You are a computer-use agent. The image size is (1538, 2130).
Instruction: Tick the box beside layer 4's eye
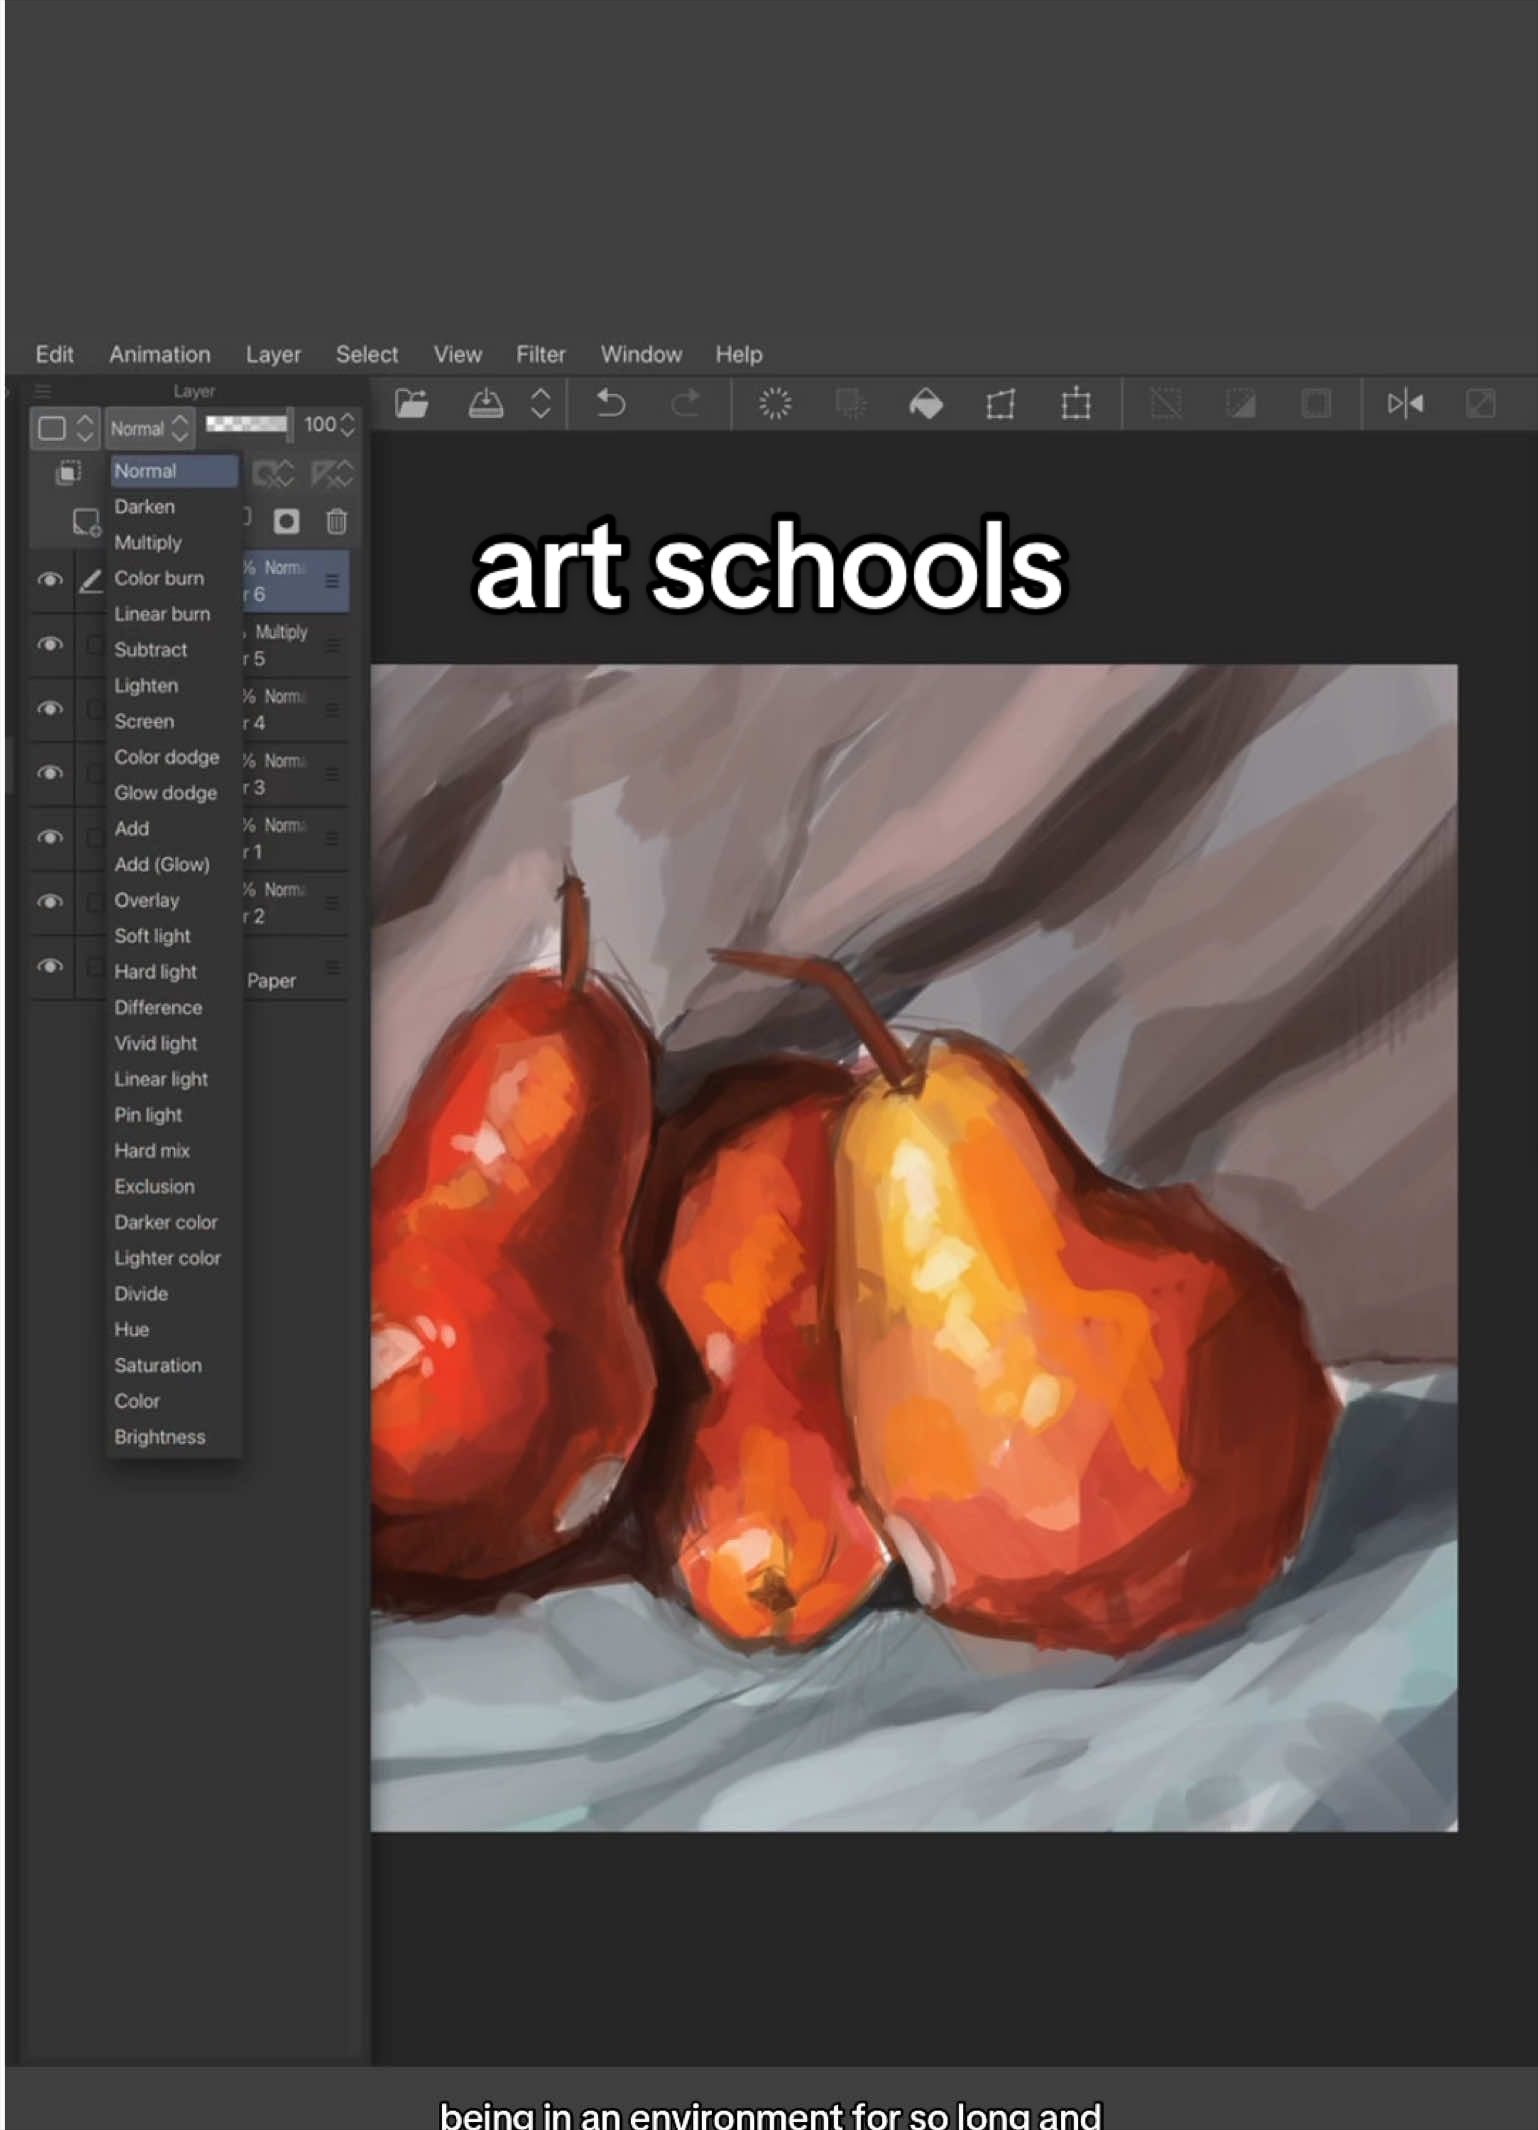click(x=94, y=709)
